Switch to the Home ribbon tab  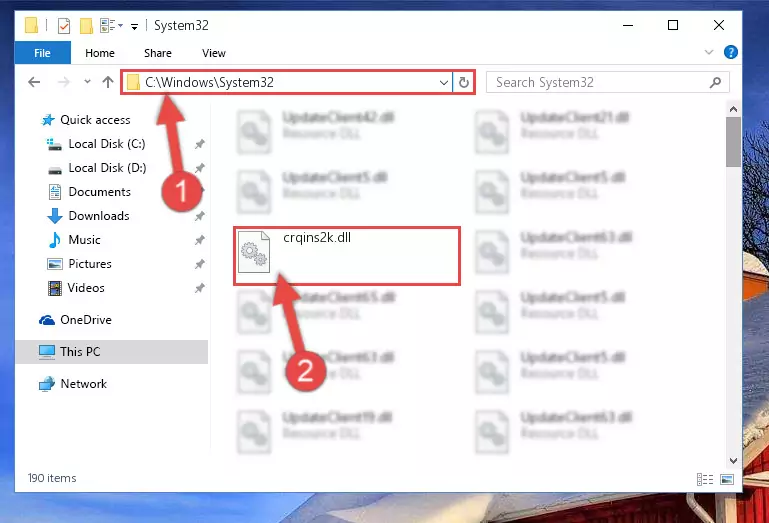tap(100, 53)
